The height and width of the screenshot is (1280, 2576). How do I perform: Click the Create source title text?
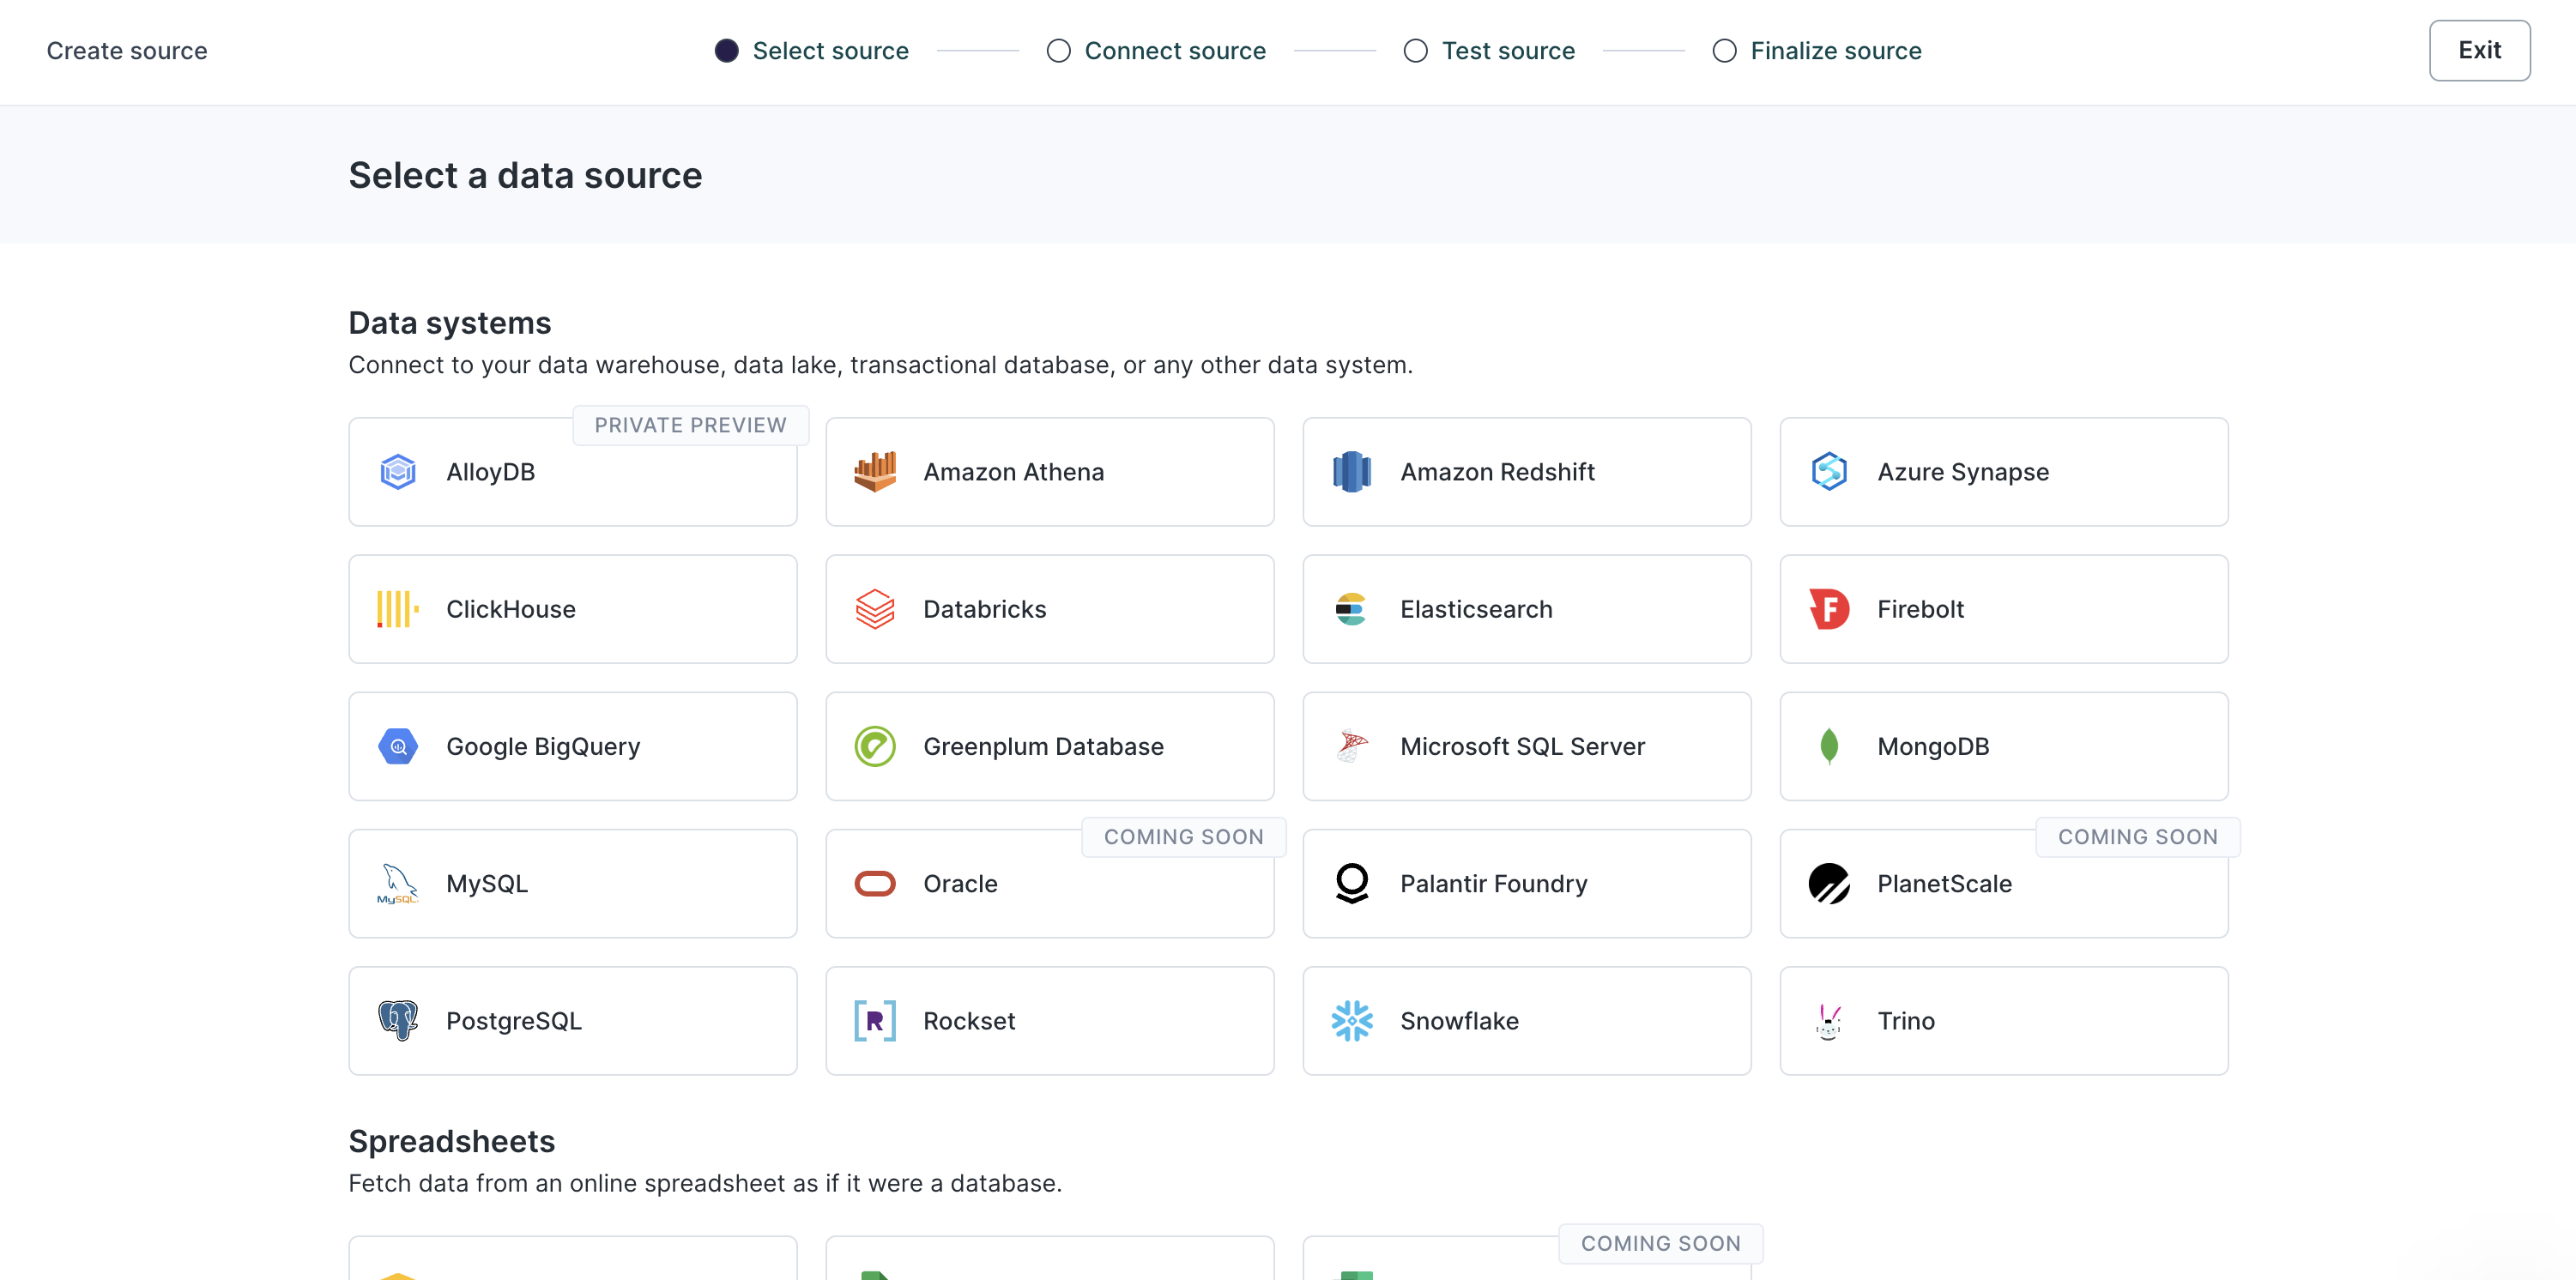coord(127,51)
